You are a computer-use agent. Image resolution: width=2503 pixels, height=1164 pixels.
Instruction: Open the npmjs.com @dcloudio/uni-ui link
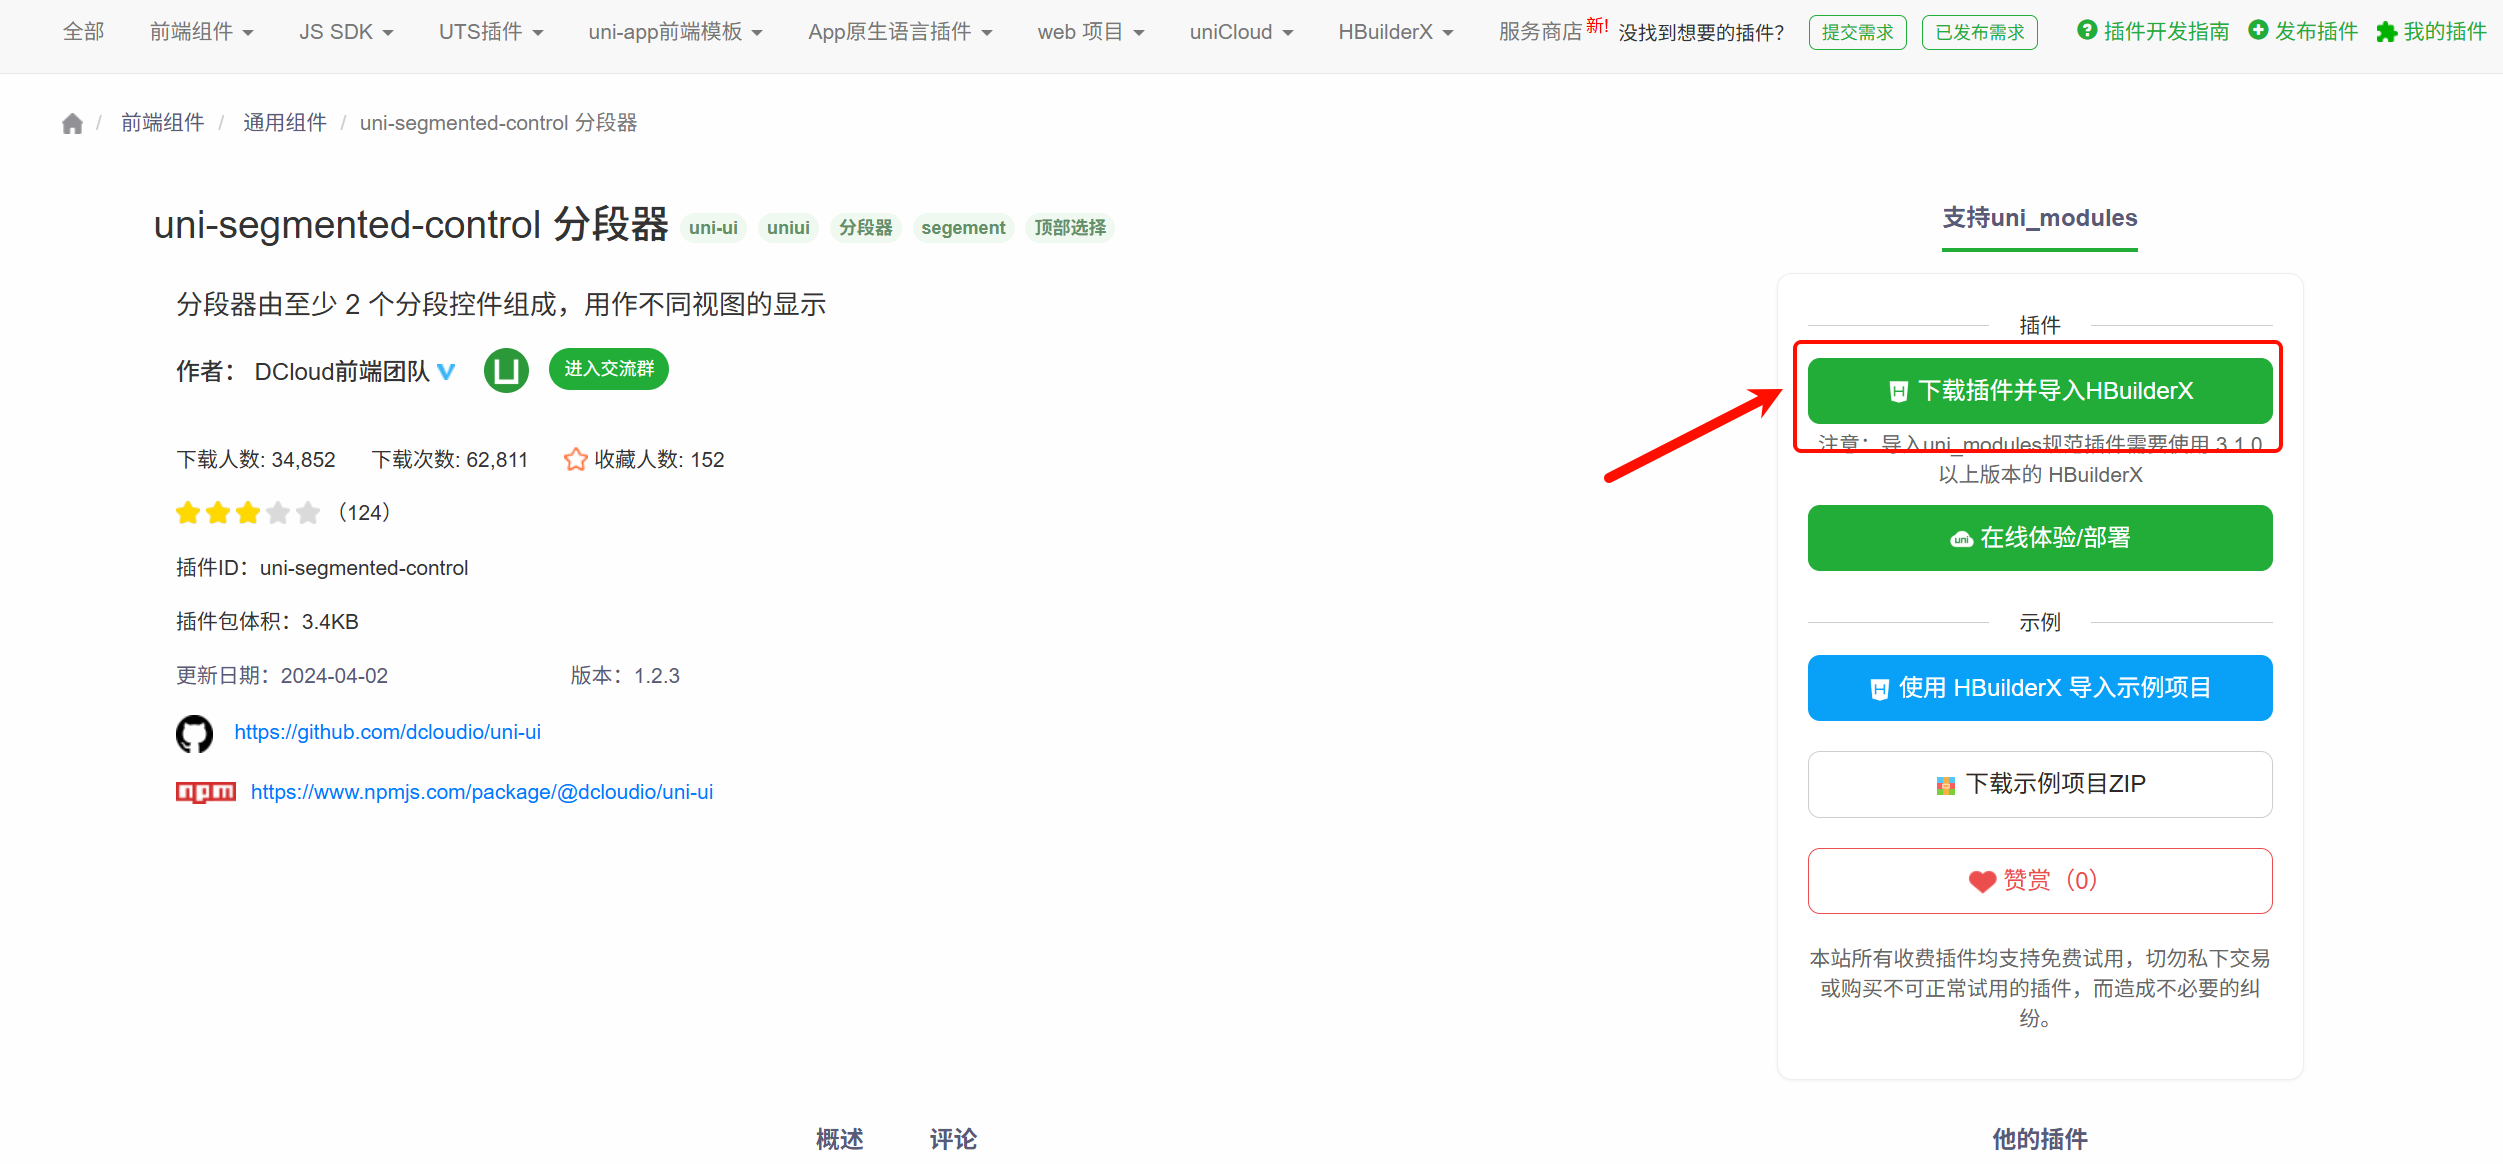pyautogui.click(x=482, y=792)
